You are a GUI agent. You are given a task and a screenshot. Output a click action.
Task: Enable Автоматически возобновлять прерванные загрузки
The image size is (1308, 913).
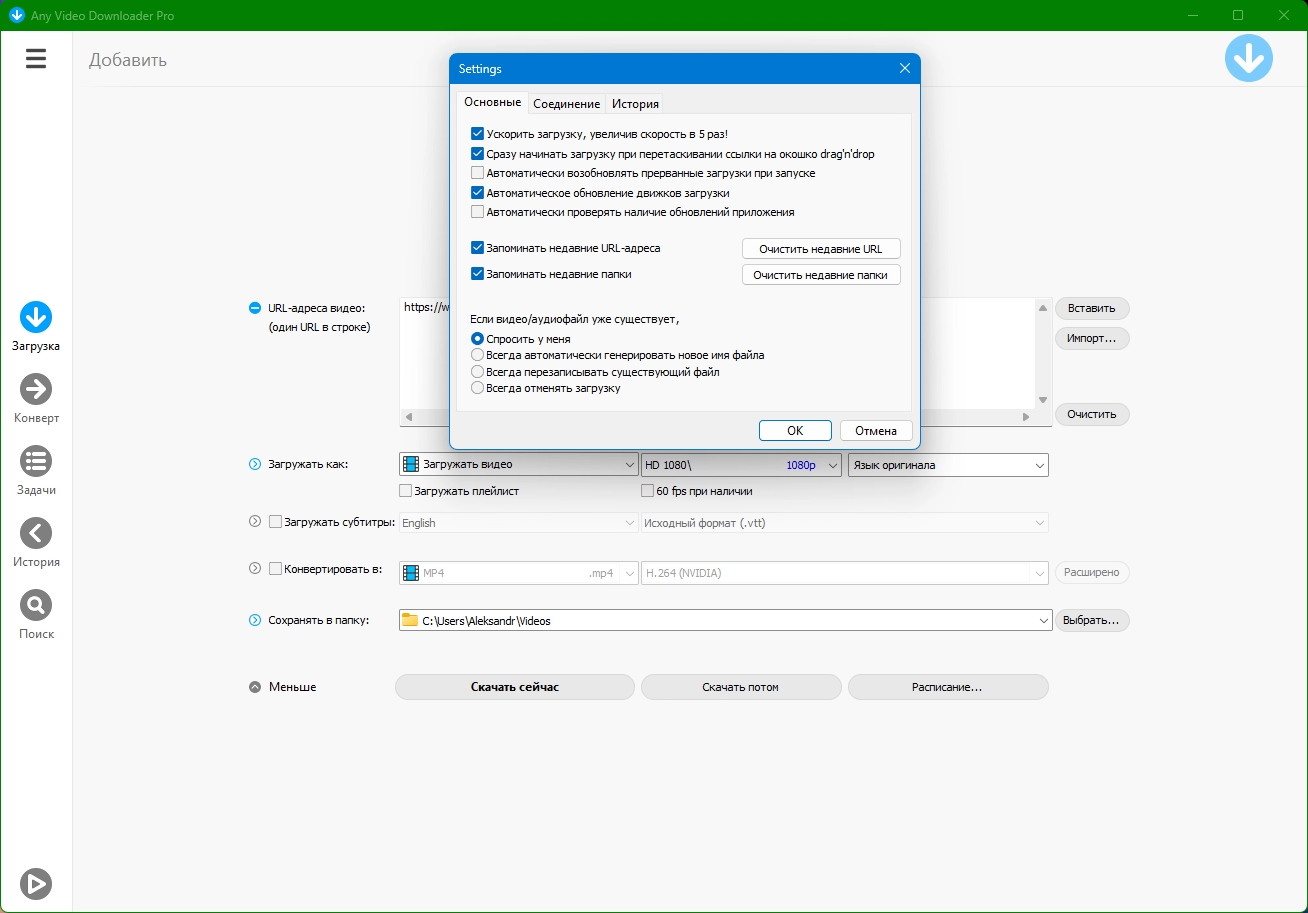[x=477, y=173]
